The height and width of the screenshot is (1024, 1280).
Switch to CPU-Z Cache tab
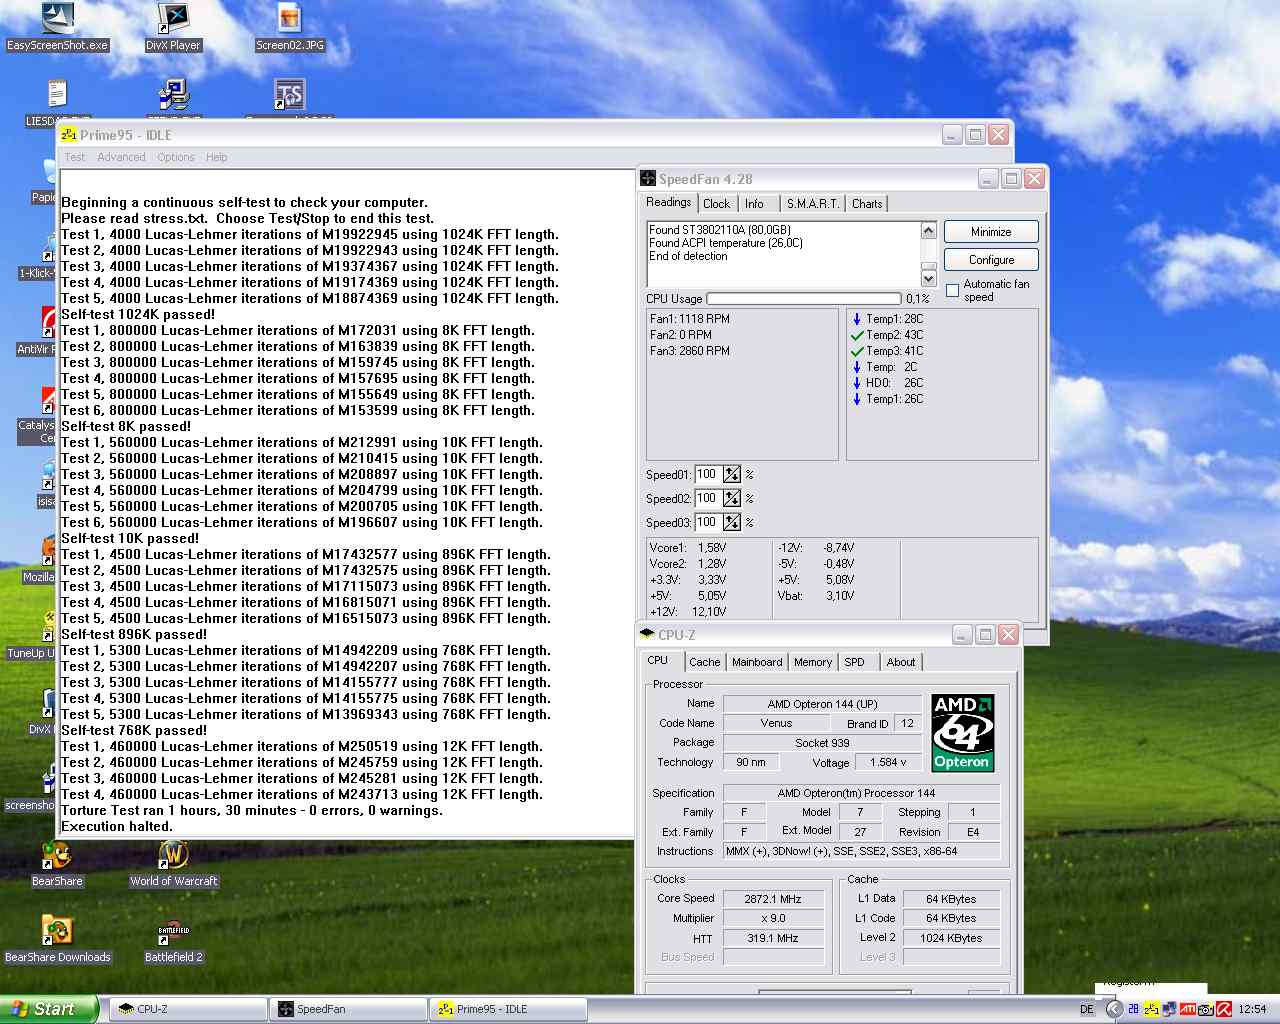pyautogui.click(x=705, y=662)
